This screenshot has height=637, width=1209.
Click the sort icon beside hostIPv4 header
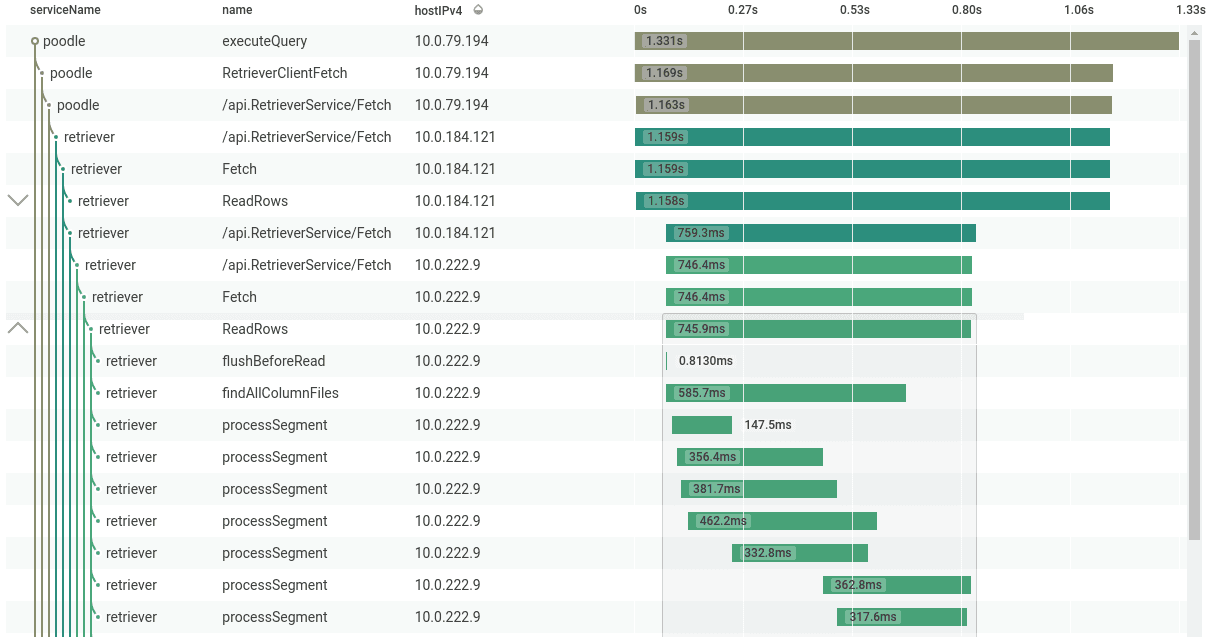tap(478, 10)
